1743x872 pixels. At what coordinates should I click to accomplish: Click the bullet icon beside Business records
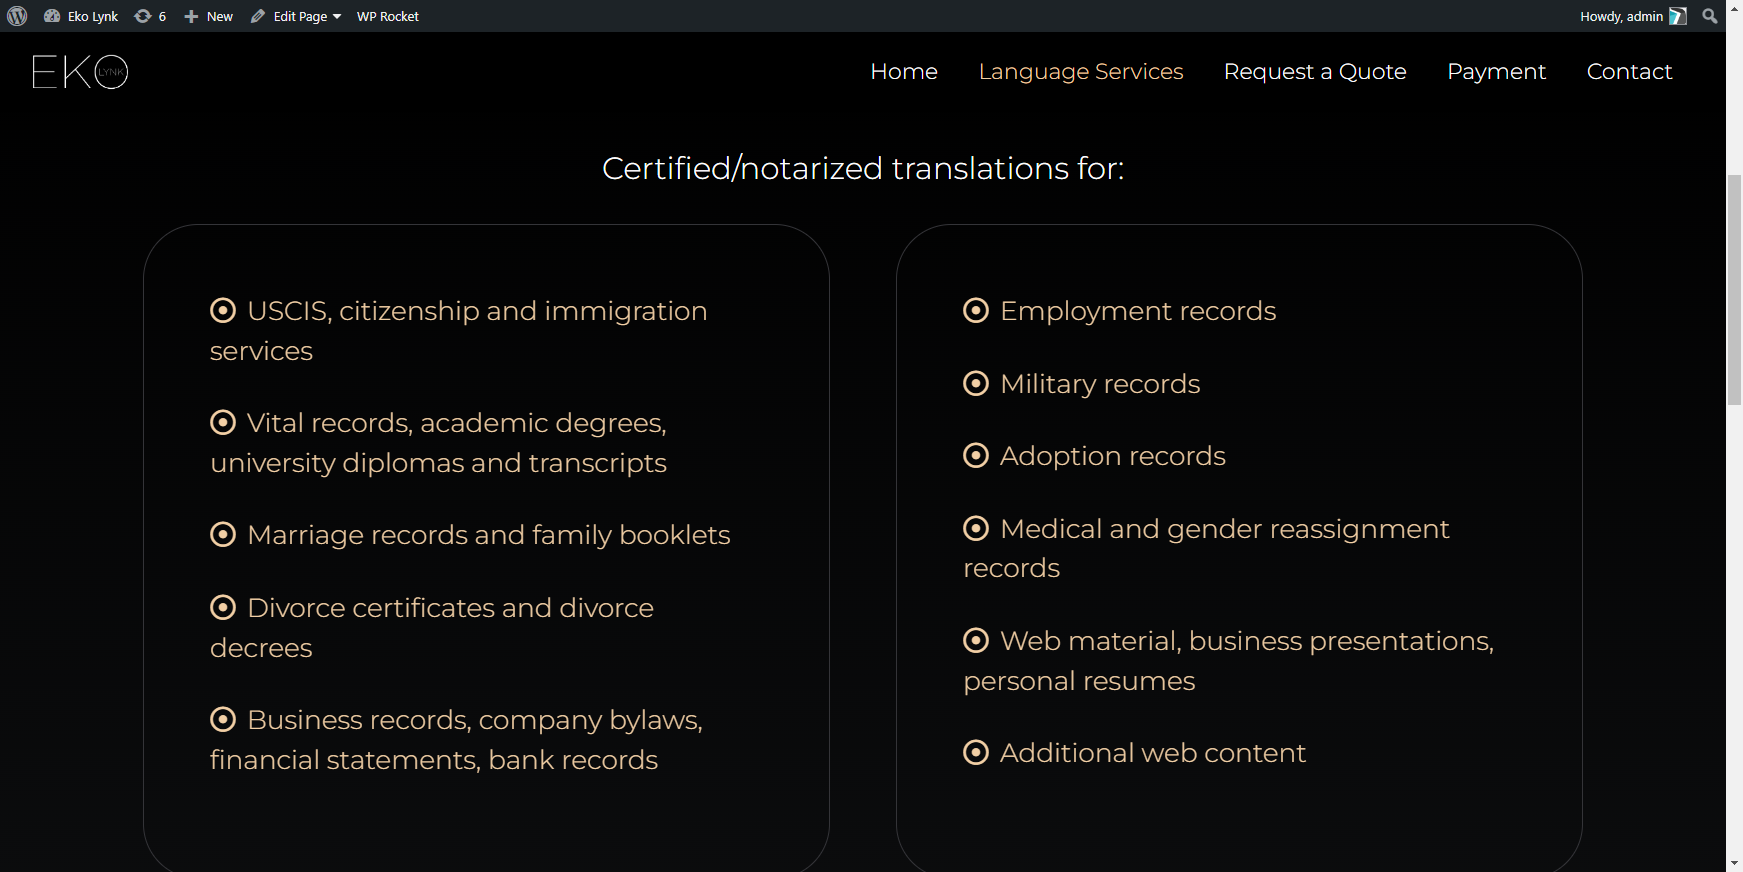tap(223, 720)
